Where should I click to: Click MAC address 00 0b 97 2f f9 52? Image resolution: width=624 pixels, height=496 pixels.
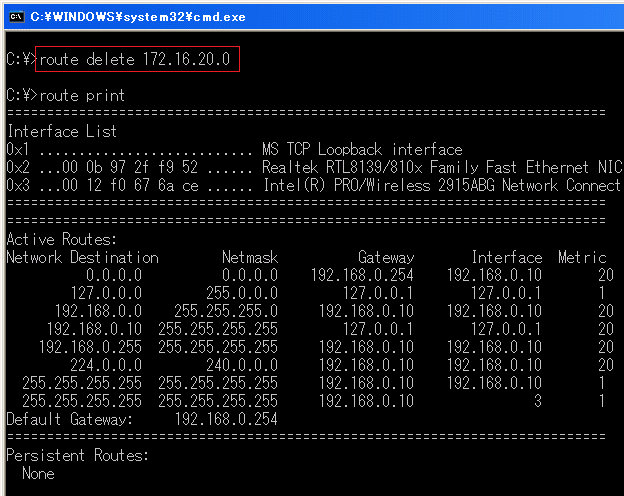[130, 167]
